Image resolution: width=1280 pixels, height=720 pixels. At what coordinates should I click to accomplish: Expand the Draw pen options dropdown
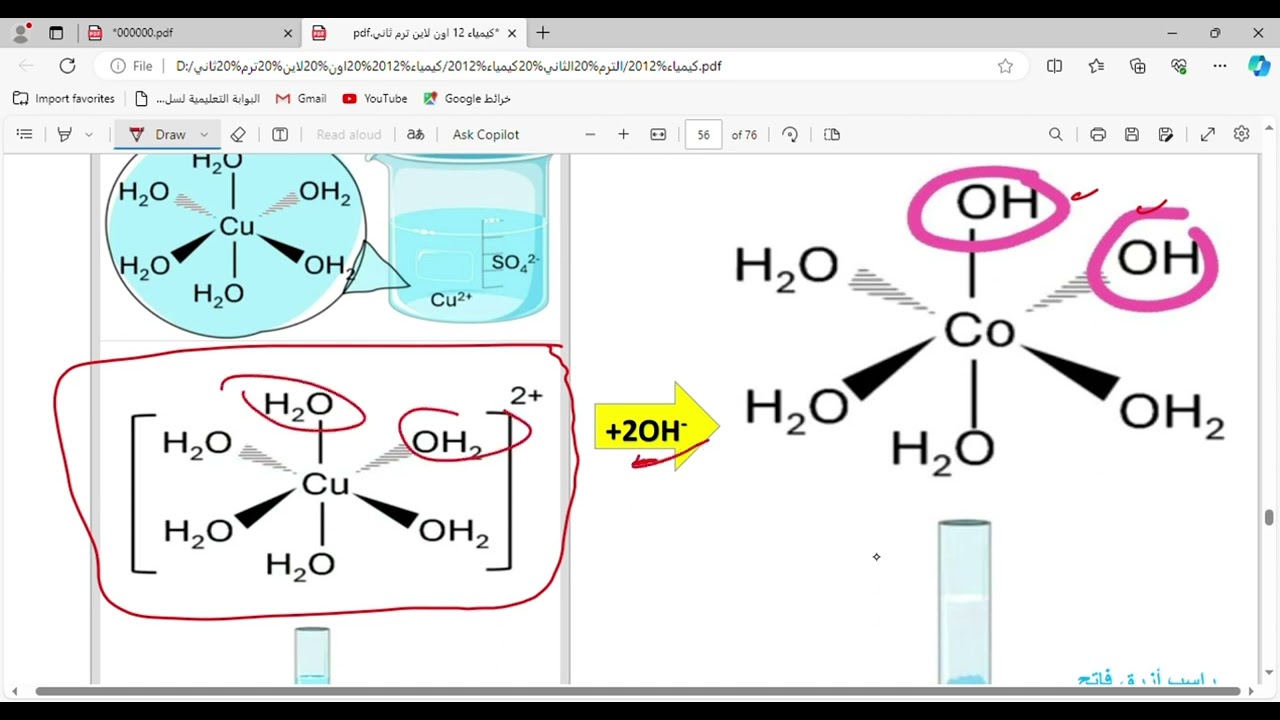click(x=204, y=134)
